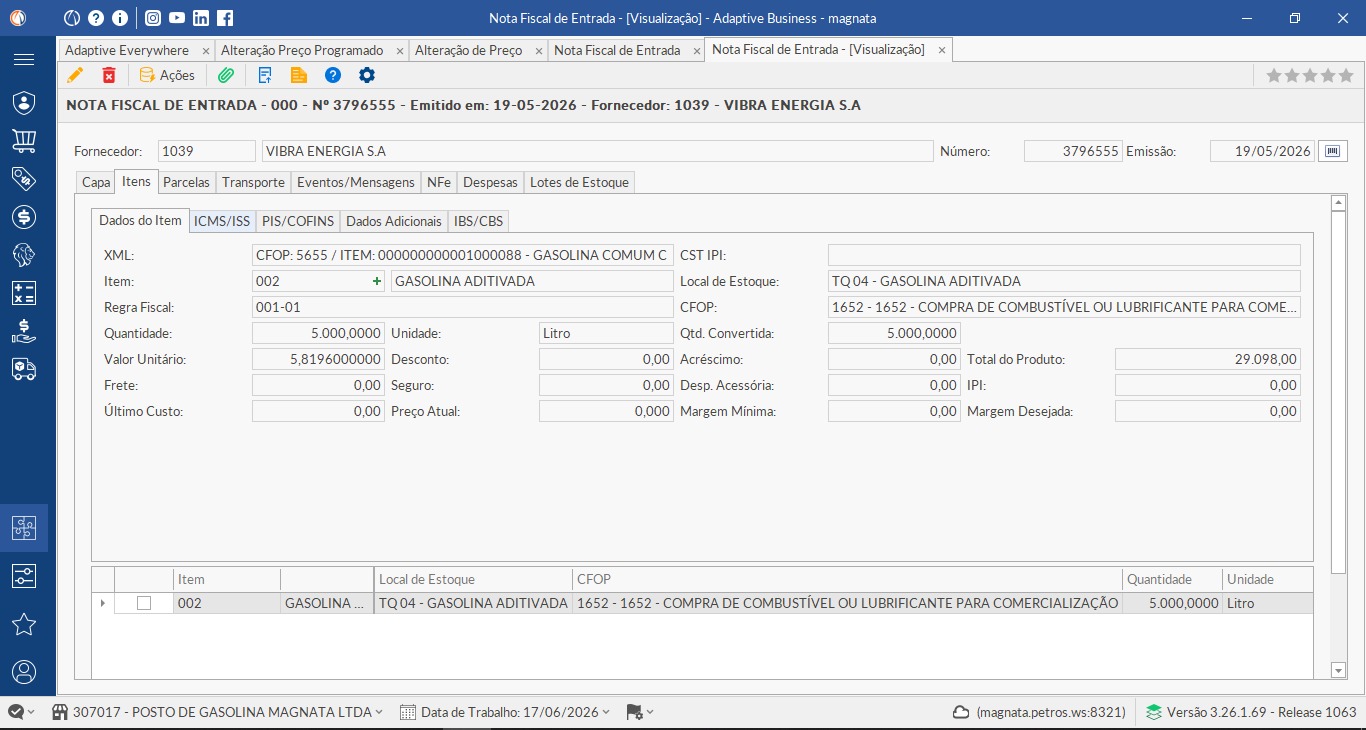1366x730 pixels.
Task: Click the YouTube icon in title bar
Action: (177, 18)
